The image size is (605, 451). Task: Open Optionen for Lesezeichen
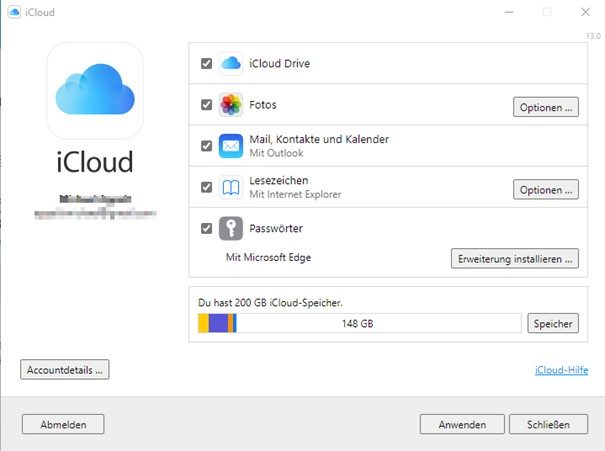tap(546, 189)
